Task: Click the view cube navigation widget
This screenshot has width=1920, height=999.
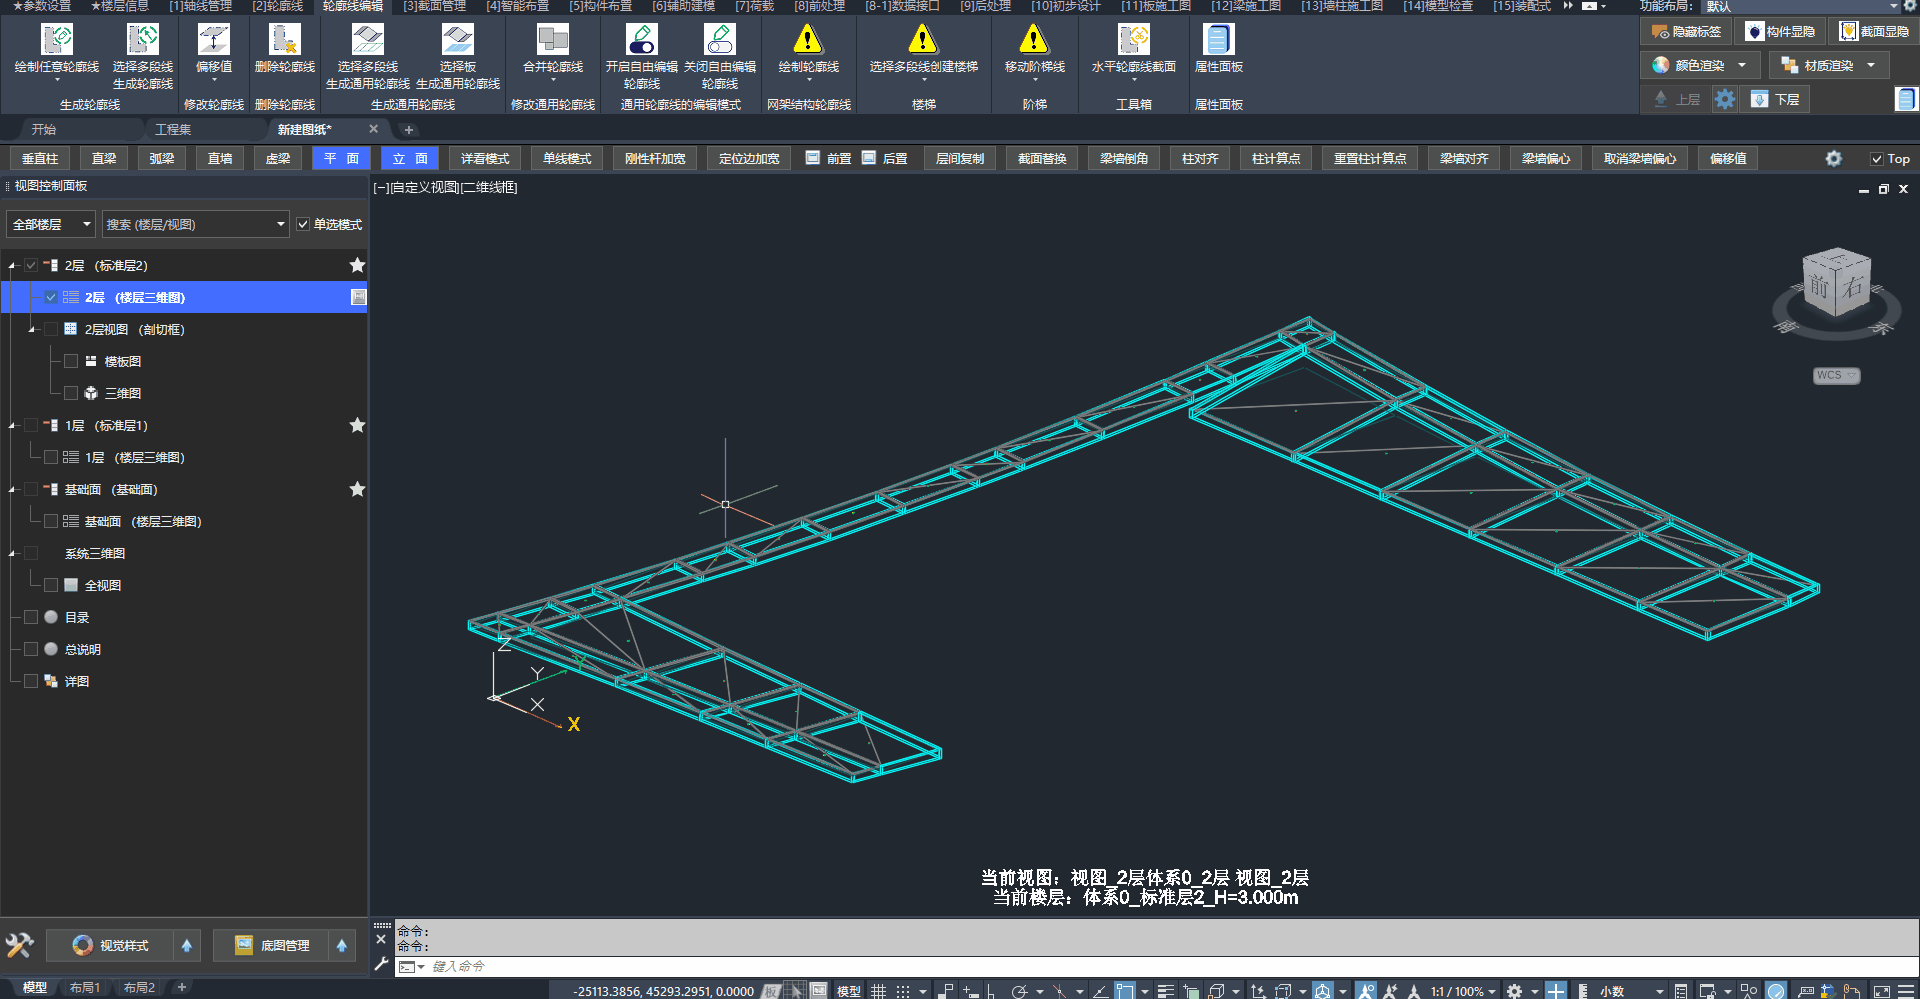Action: (x=1835, y=286)
